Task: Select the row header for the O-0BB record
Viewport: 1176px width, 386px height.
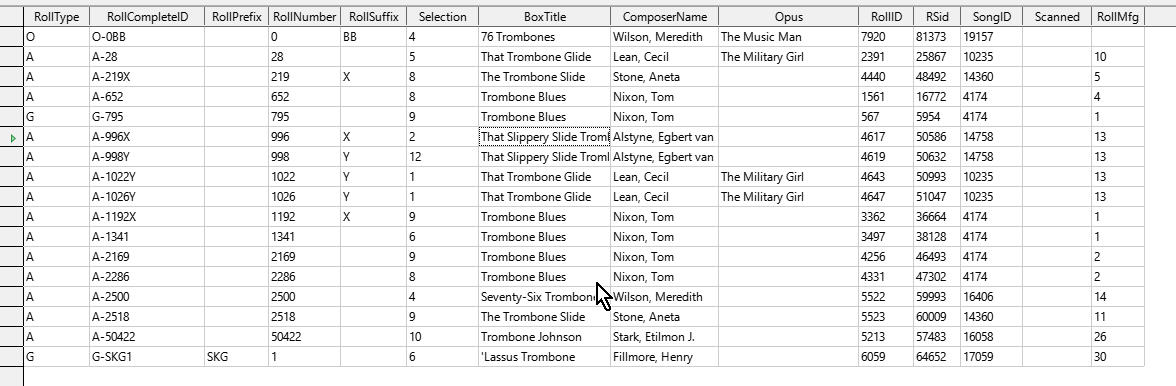Action: pyautogui.click(x=12, y=37)
